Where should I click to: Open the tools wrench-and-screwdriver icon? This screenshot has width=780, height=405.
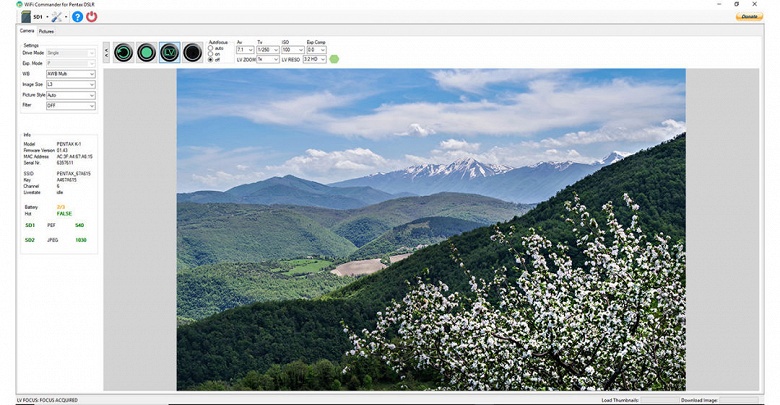coord(57,17)
